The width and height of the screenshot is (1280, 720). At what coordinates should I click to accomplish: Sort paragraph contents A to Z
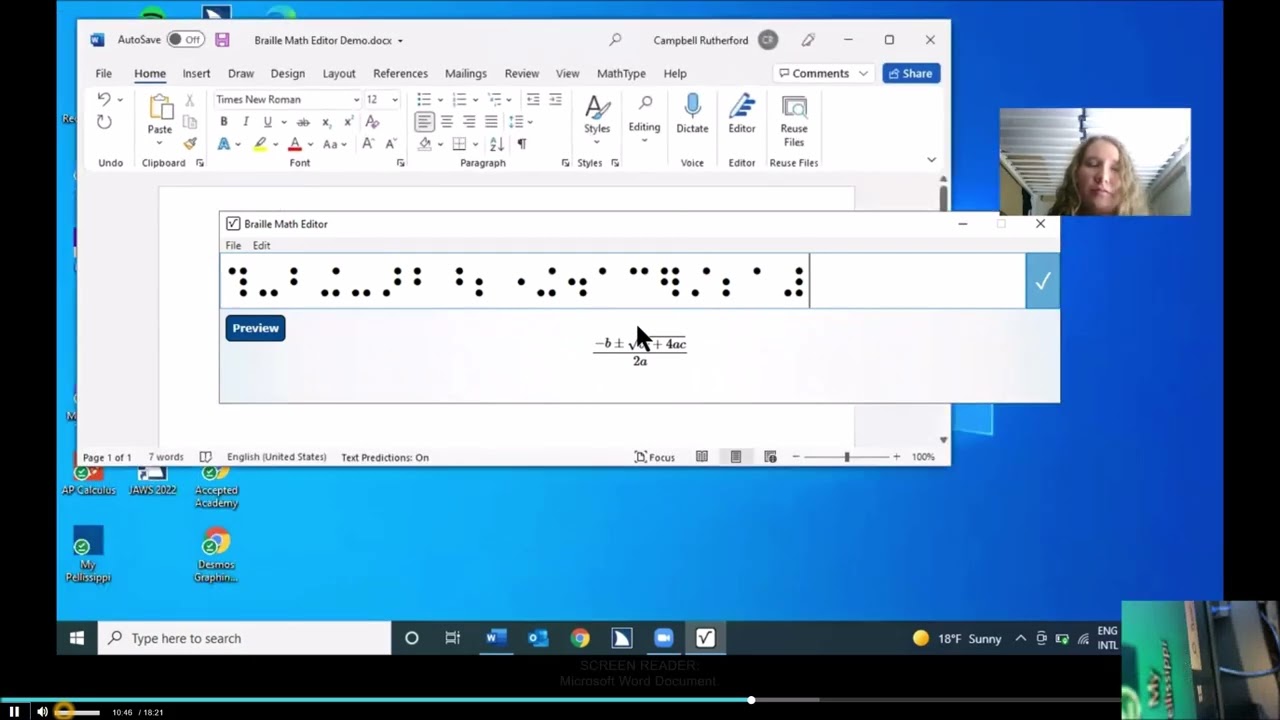(499, 144)
